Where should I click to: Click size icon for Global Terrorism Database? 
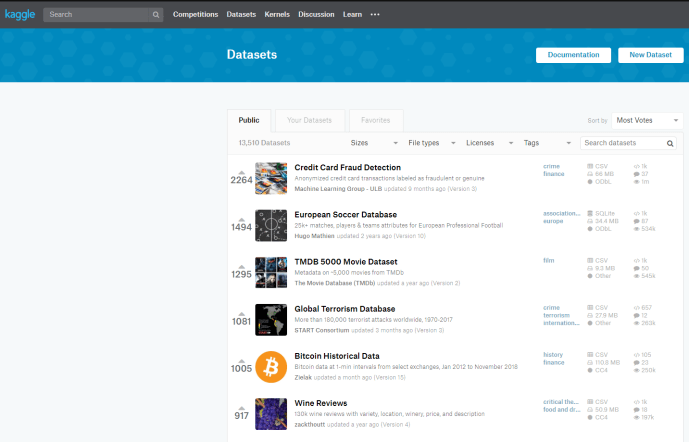coord(590,315)
